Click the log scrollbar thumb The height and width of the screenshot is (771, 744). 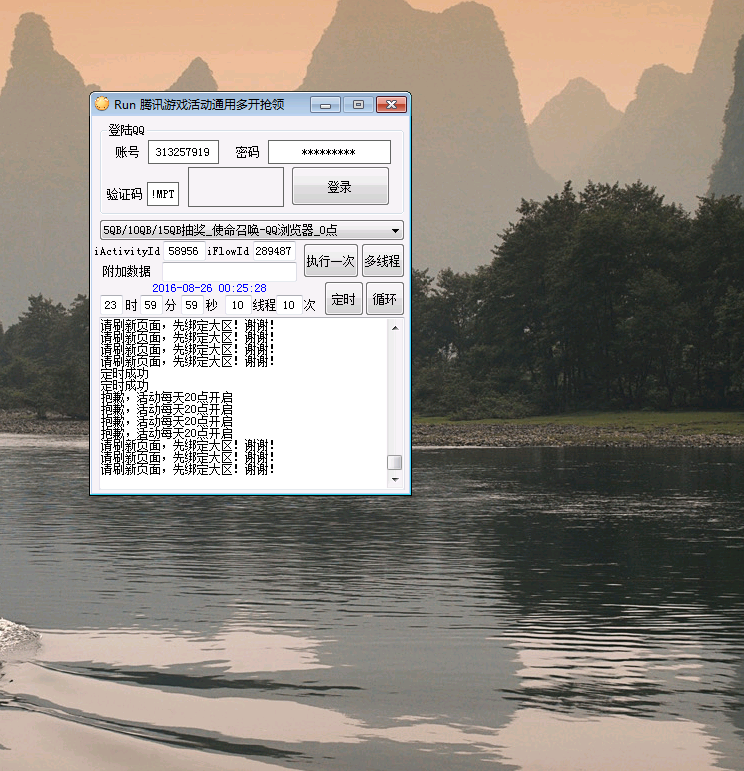tap(395, 462)
